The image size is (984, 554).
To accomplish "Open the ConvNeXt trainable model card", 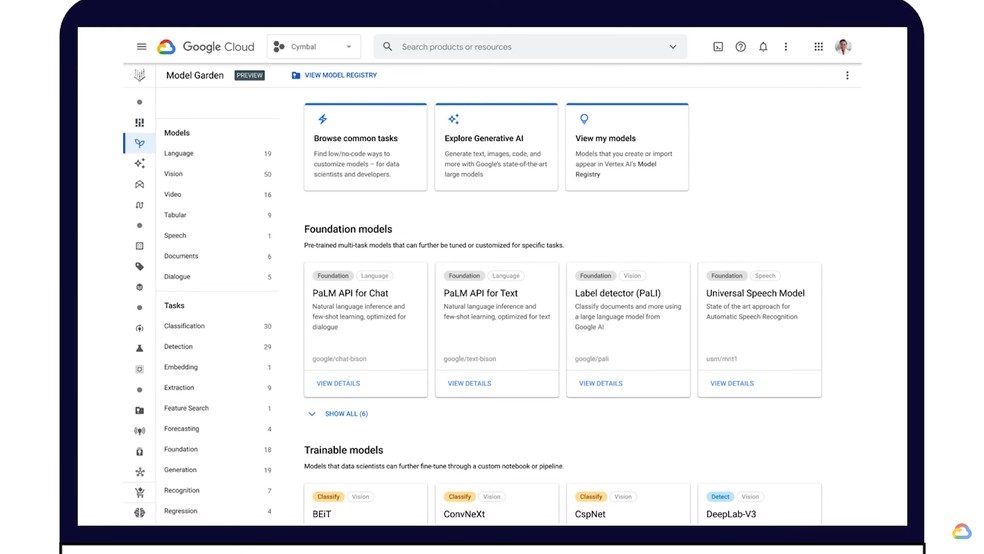I will click(x=496, y=504).
